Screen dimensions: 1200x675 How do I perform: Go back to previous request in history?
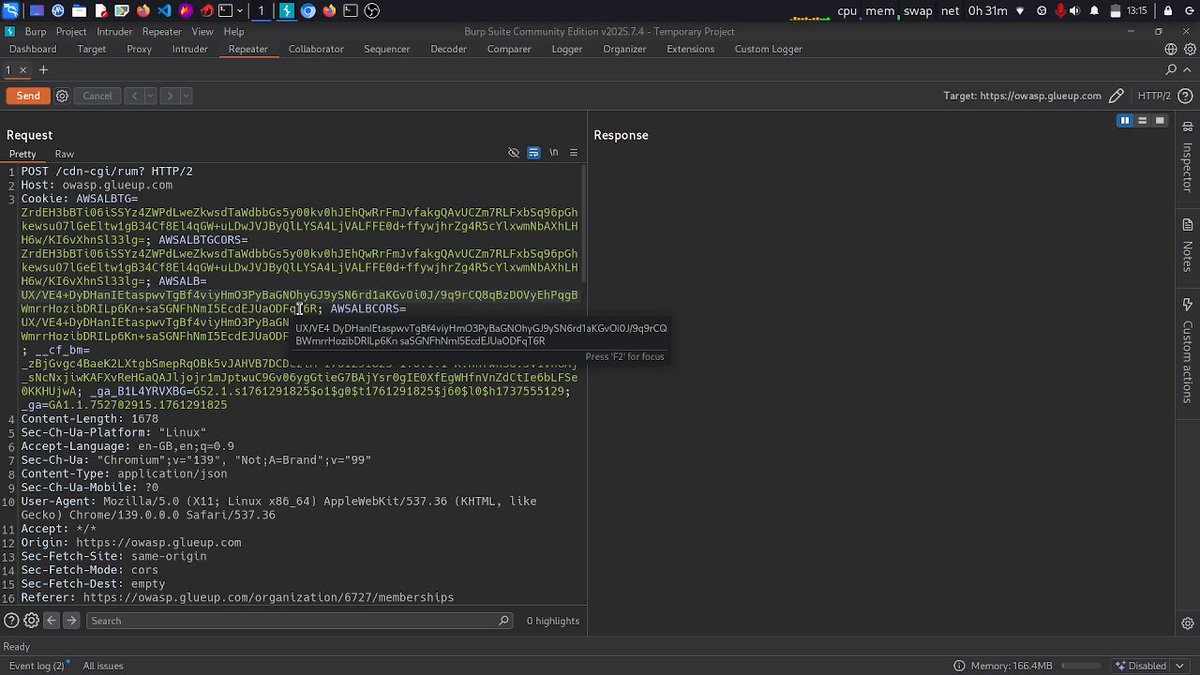tap(135, 96)
